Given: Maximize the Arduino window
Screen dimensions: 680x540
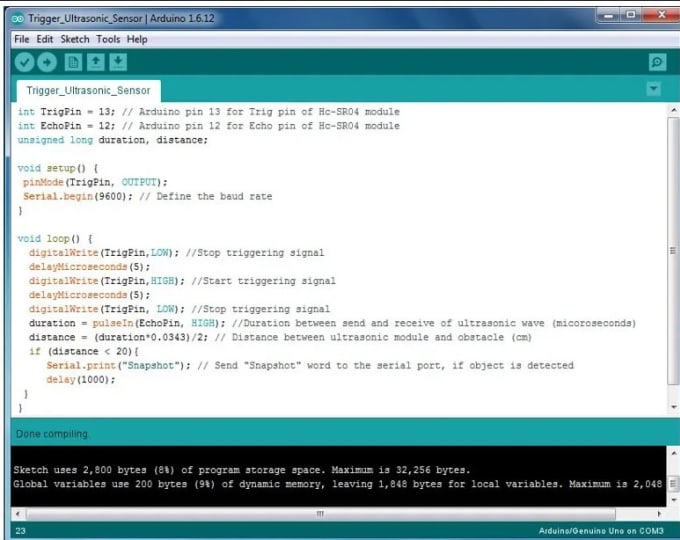Looking at the screenshot, I should 631,16.
